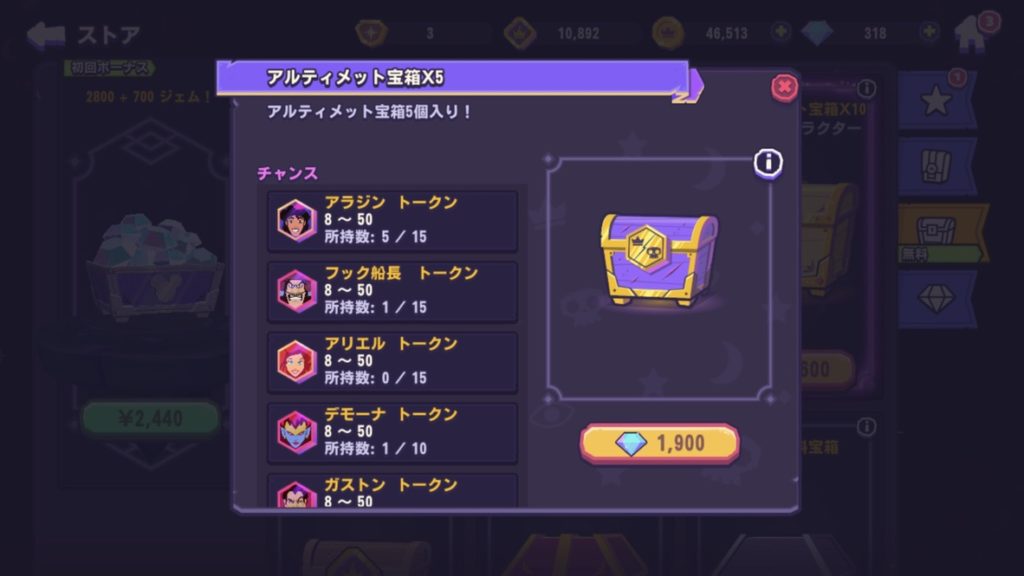Tap Aladdin's hexagon portrait icon

point(296,221)
